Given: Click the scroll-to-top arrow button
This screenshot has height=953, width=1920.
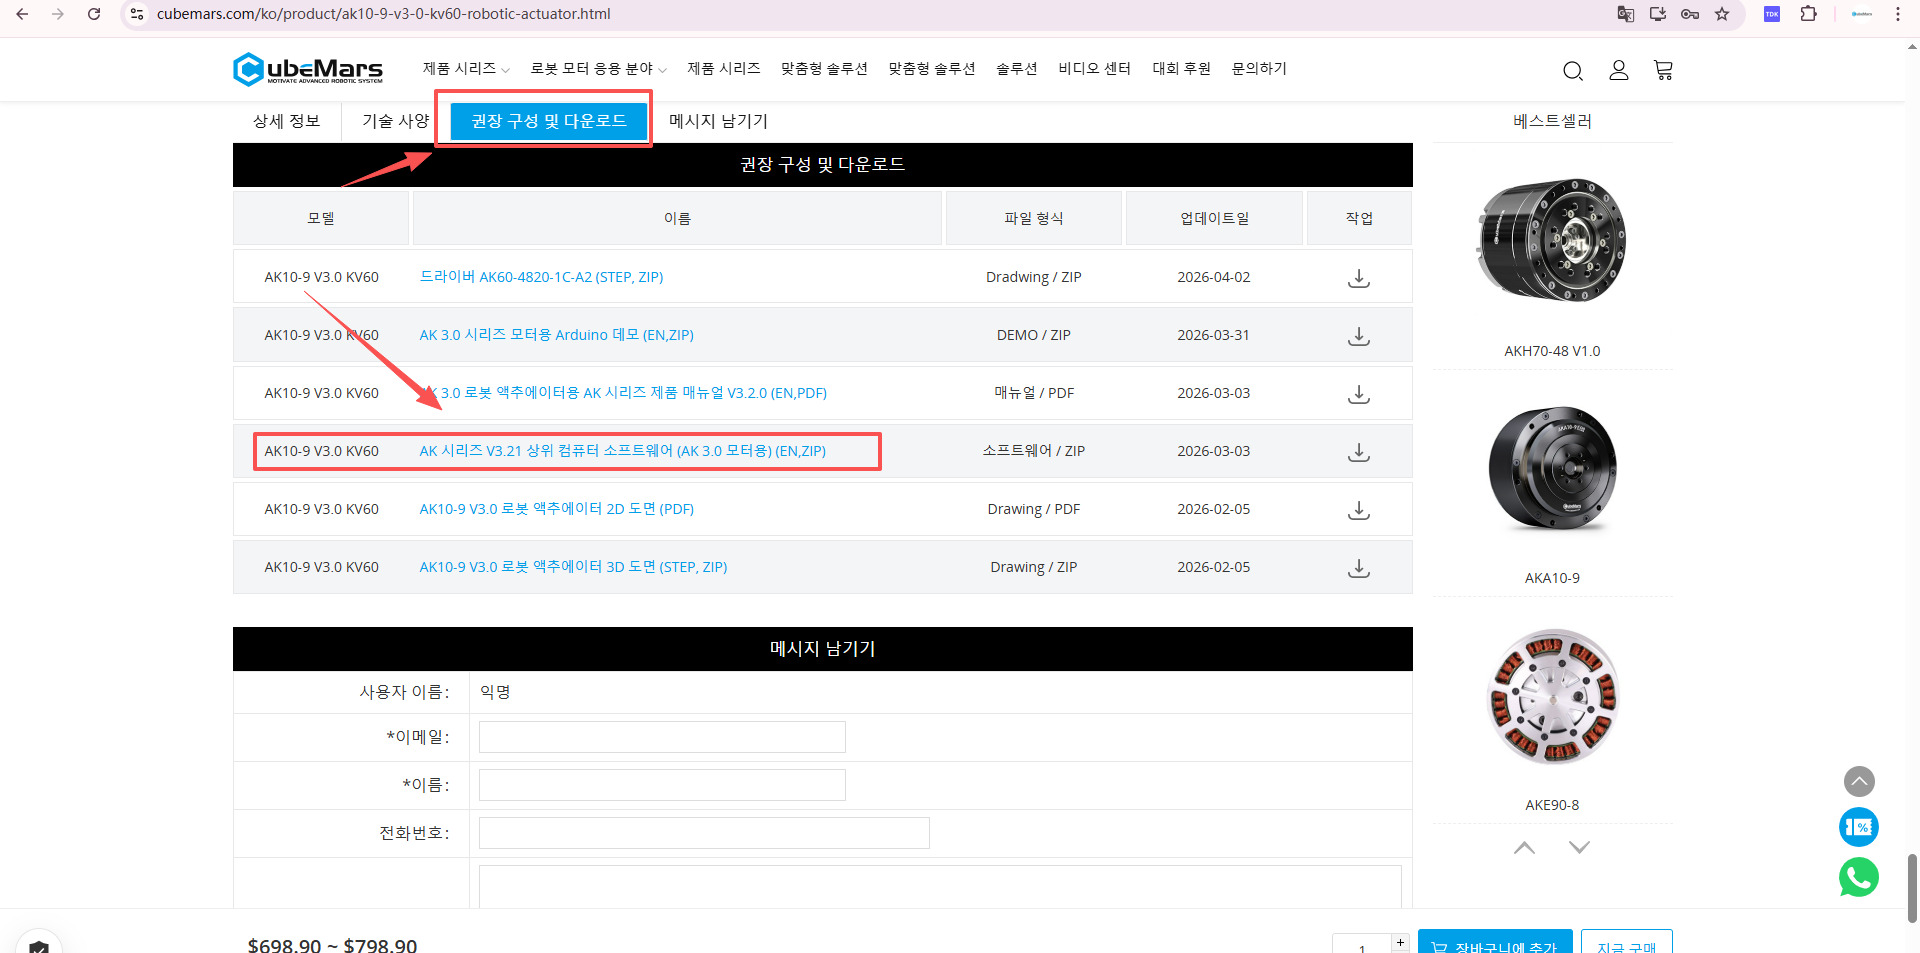Looking at the screenshot, I should click(x=1858, y=781).
